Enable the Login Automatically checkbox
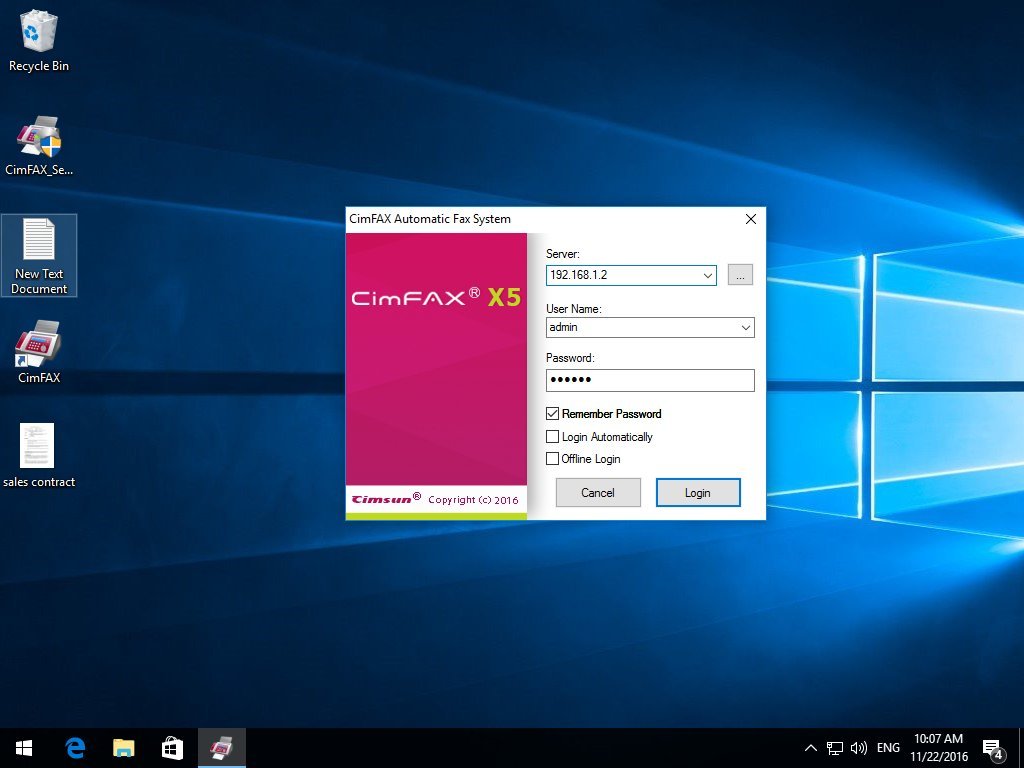This screenshot has width=1024, height=768. click(553, 437)
